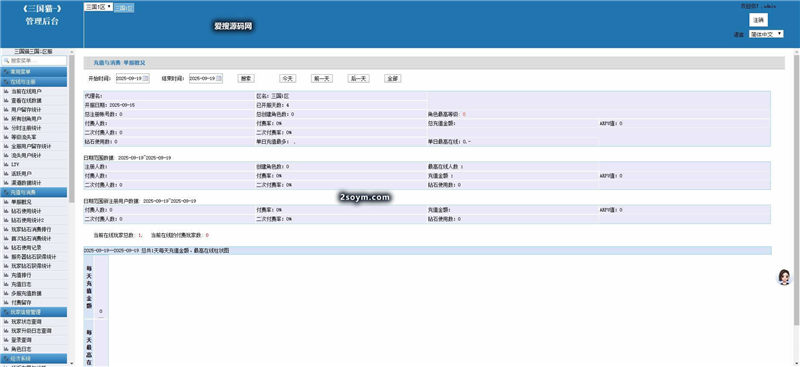
Task: Click the chart icon beside 服务器钻石获得统计
Action: (x=6, y=257)
